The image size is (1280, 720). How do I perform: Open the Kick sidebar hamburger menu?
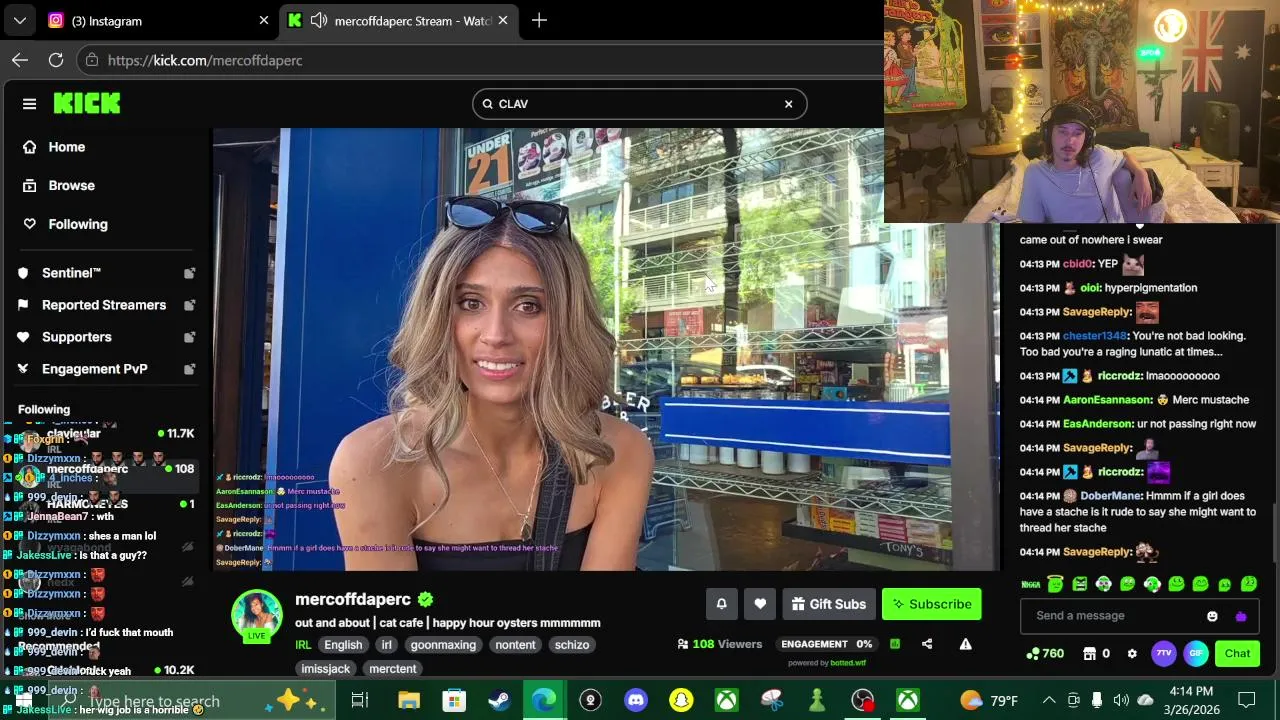(29, 104)
